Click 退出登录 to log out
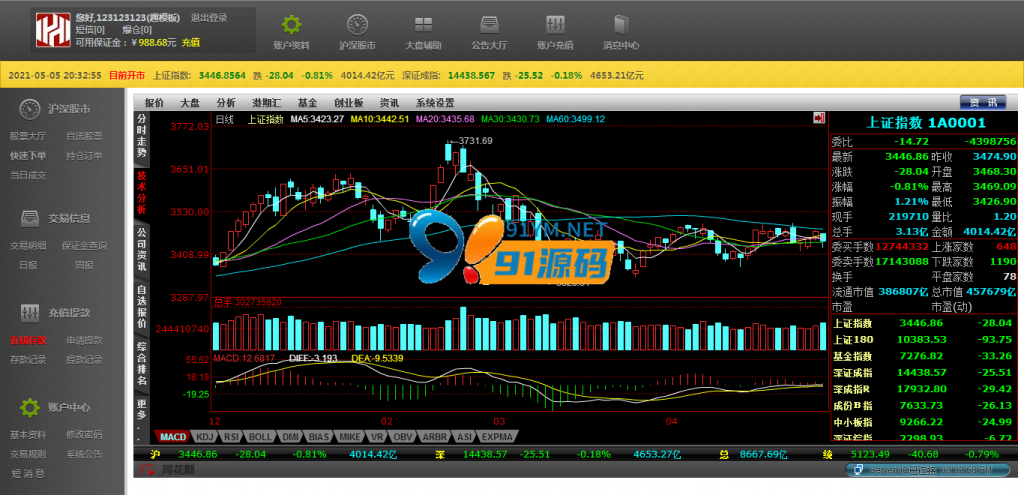Screen dimensions: 1024x495 pos(209,18)
